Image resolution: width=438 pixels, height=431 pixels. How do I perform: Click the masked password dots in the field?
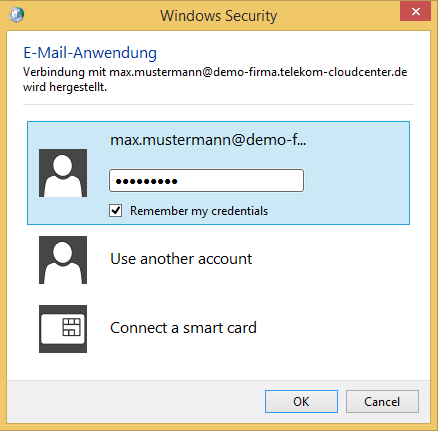(146, 181)
